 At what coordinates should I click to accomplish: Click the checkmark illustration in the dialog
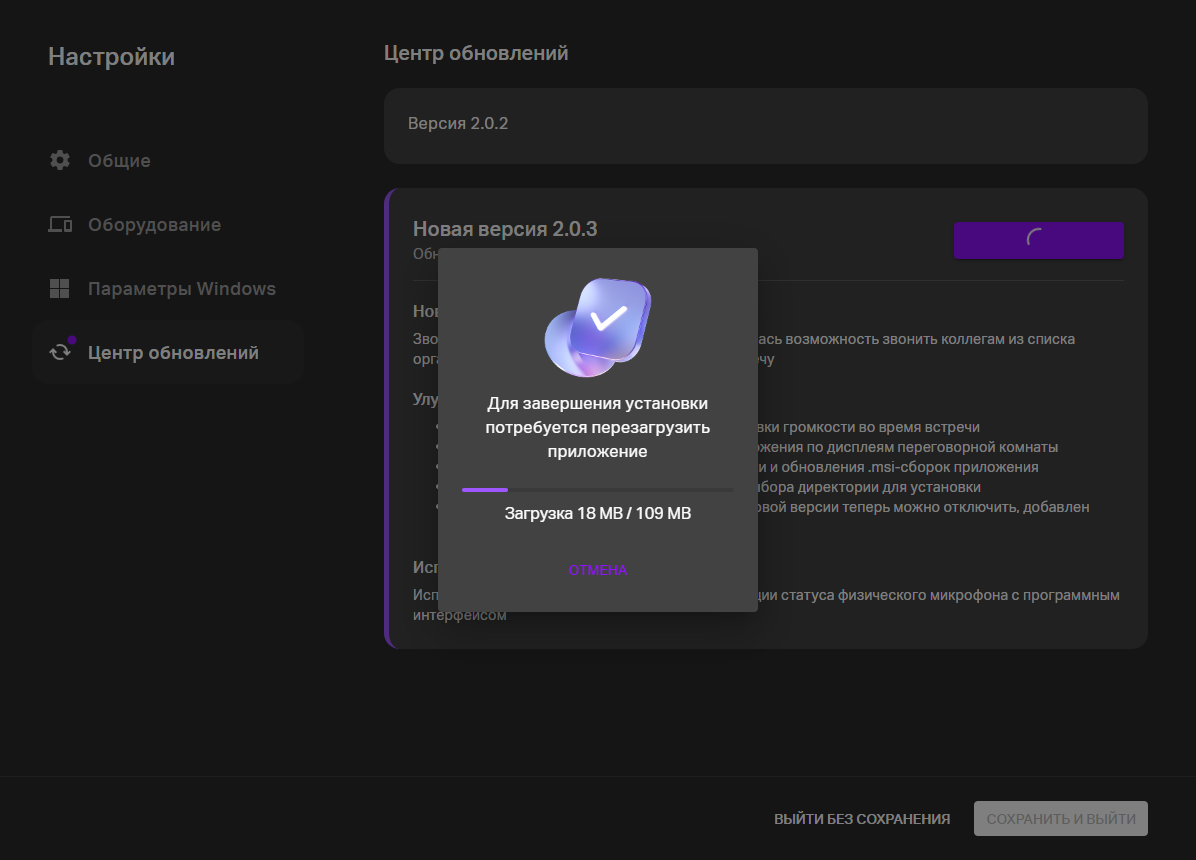click(598, 327)
